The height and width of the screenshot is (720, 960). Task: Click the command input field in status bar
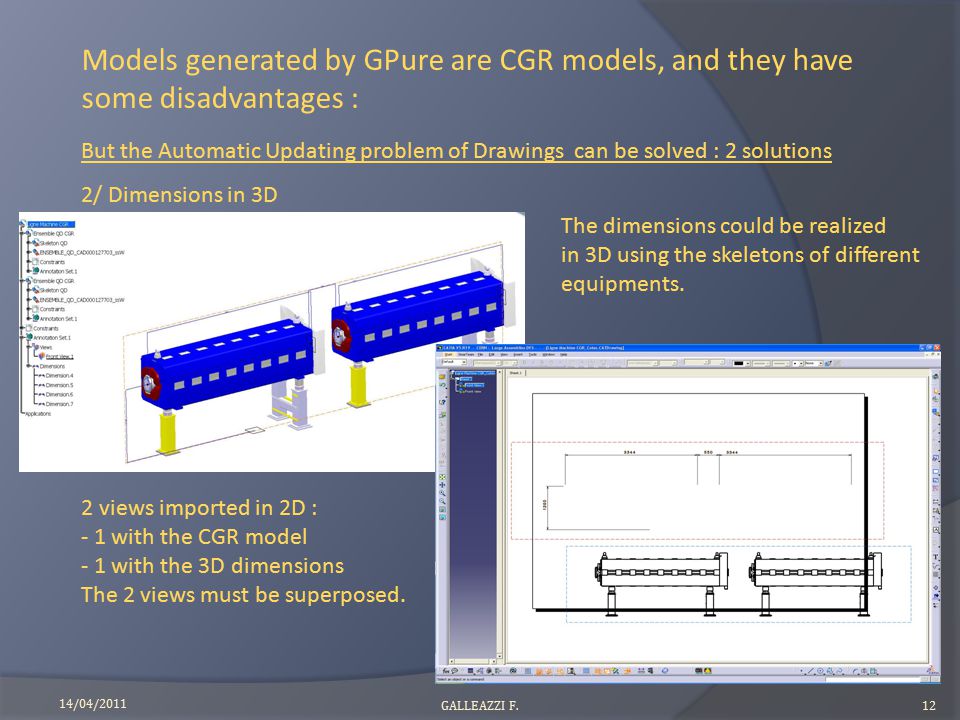coord(872,680)
